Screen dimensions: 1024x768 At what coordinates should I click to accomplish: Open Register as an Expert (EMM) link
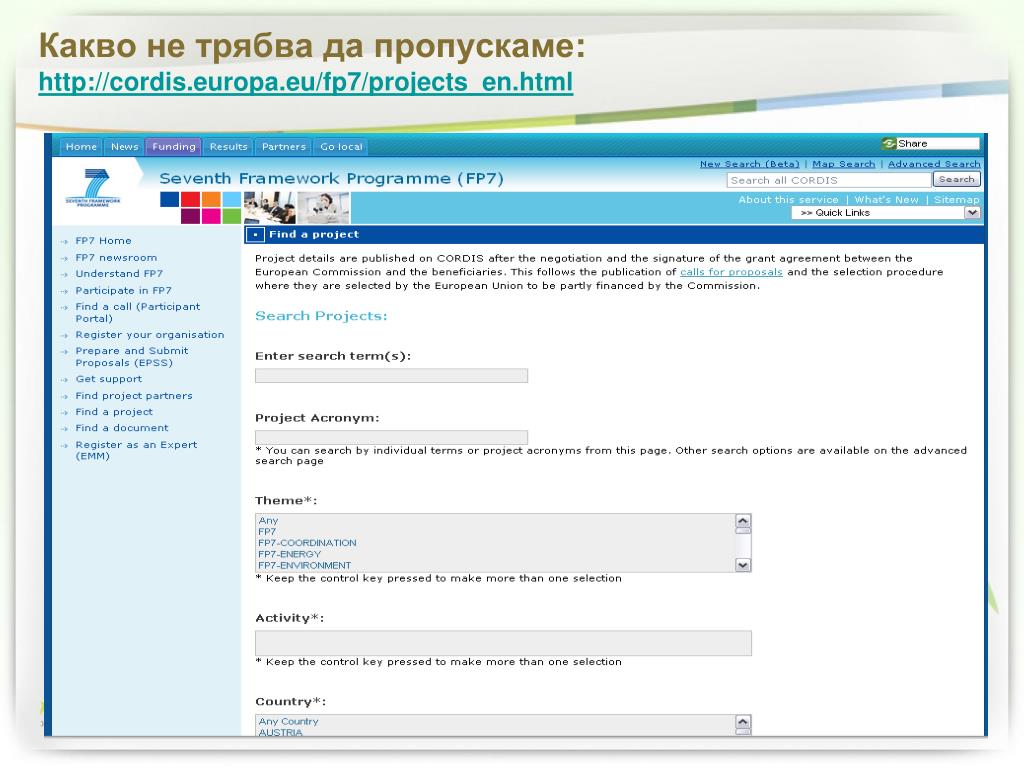click(136, 451)
